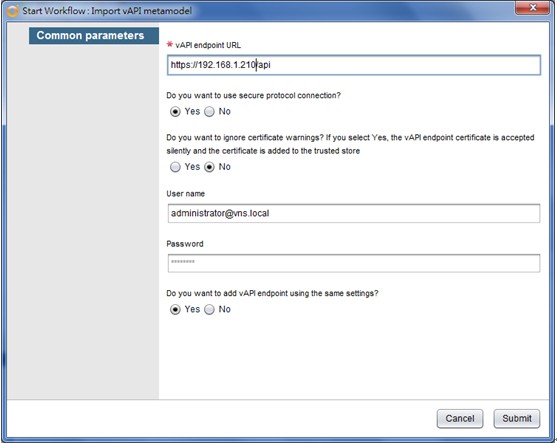Click the Password label text

click(185, 244)
